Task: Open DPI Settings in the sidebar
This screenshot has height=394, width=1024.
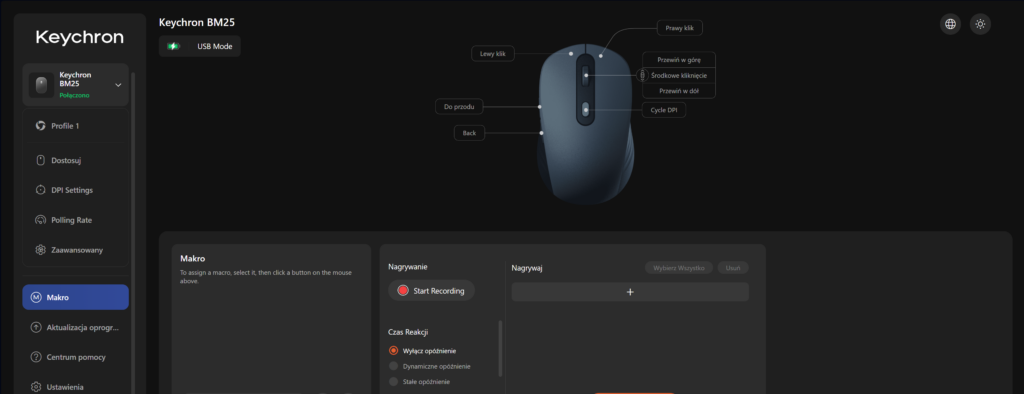Action: pyautogui.click(x=75, y=190)
